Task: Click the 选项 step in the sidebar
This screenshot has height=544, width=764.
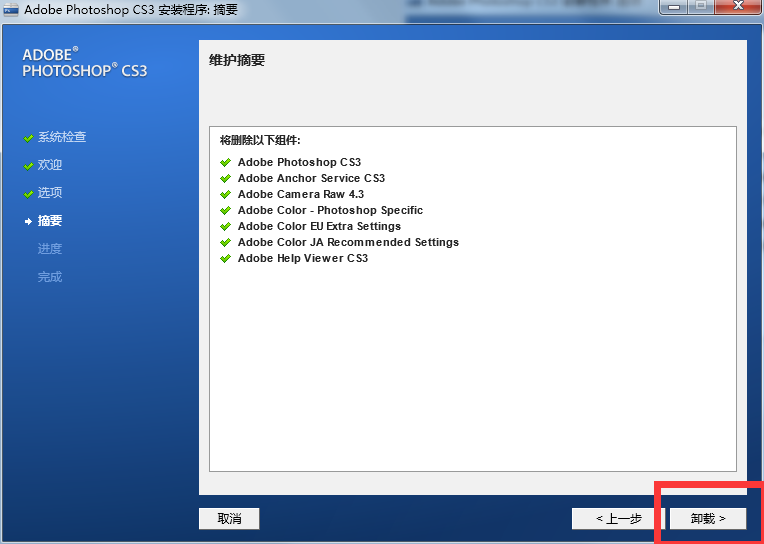Action: (x=50, y=193)
